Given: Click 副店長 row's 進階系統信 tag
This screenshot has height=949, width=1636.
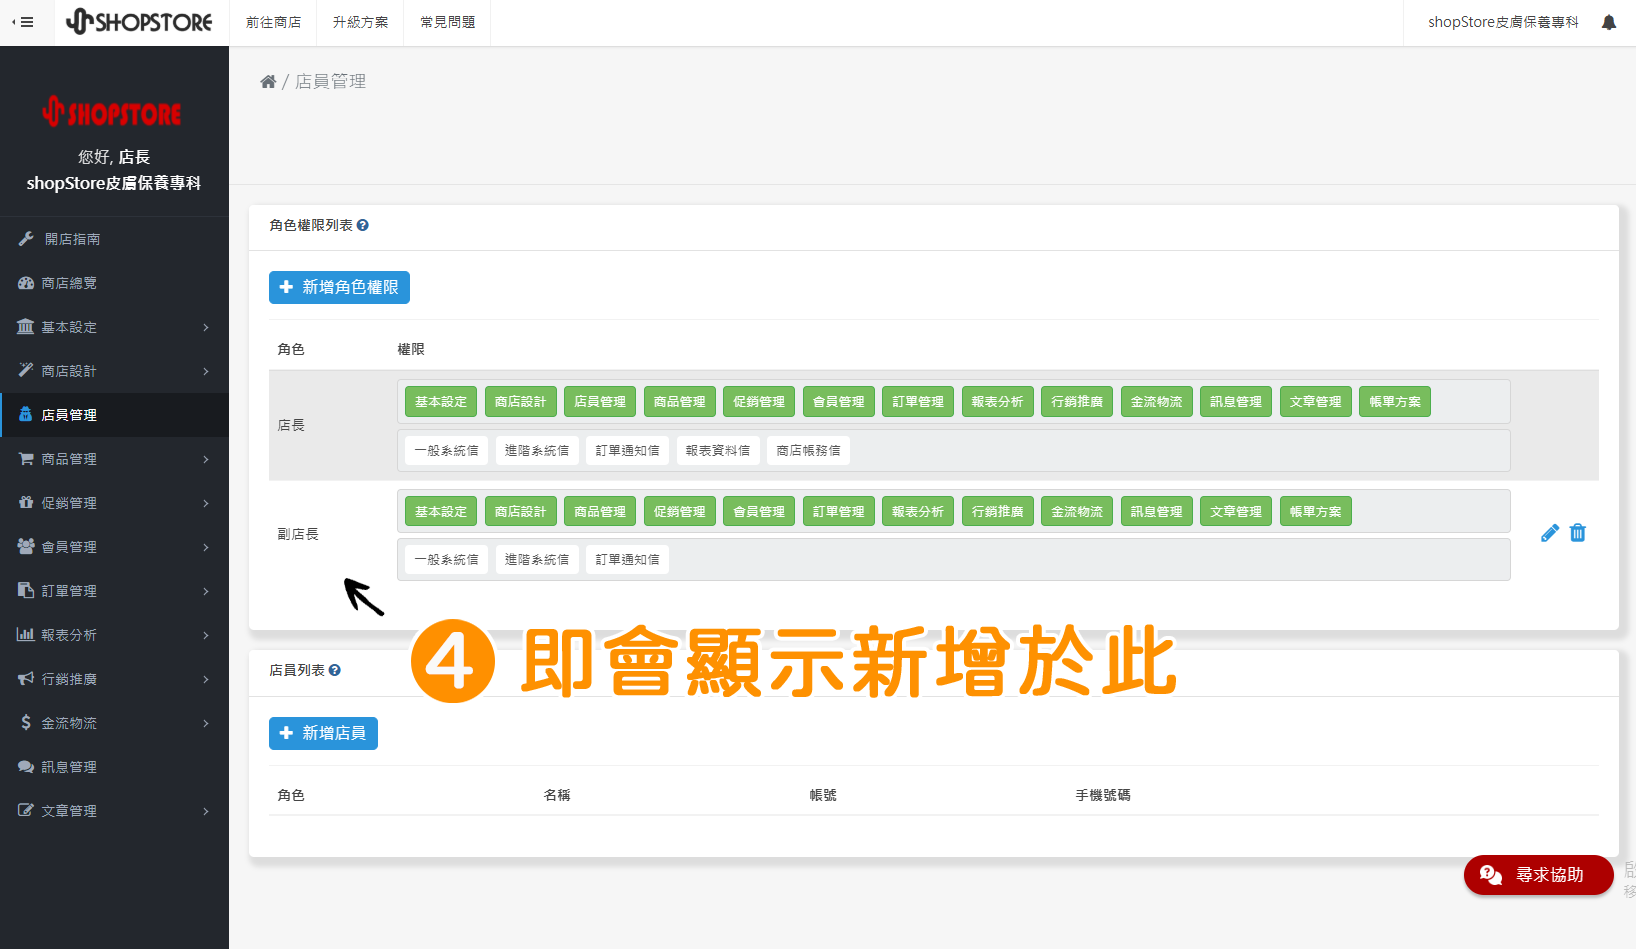Looking at the screenshot, I should click(x=537, y=560).
